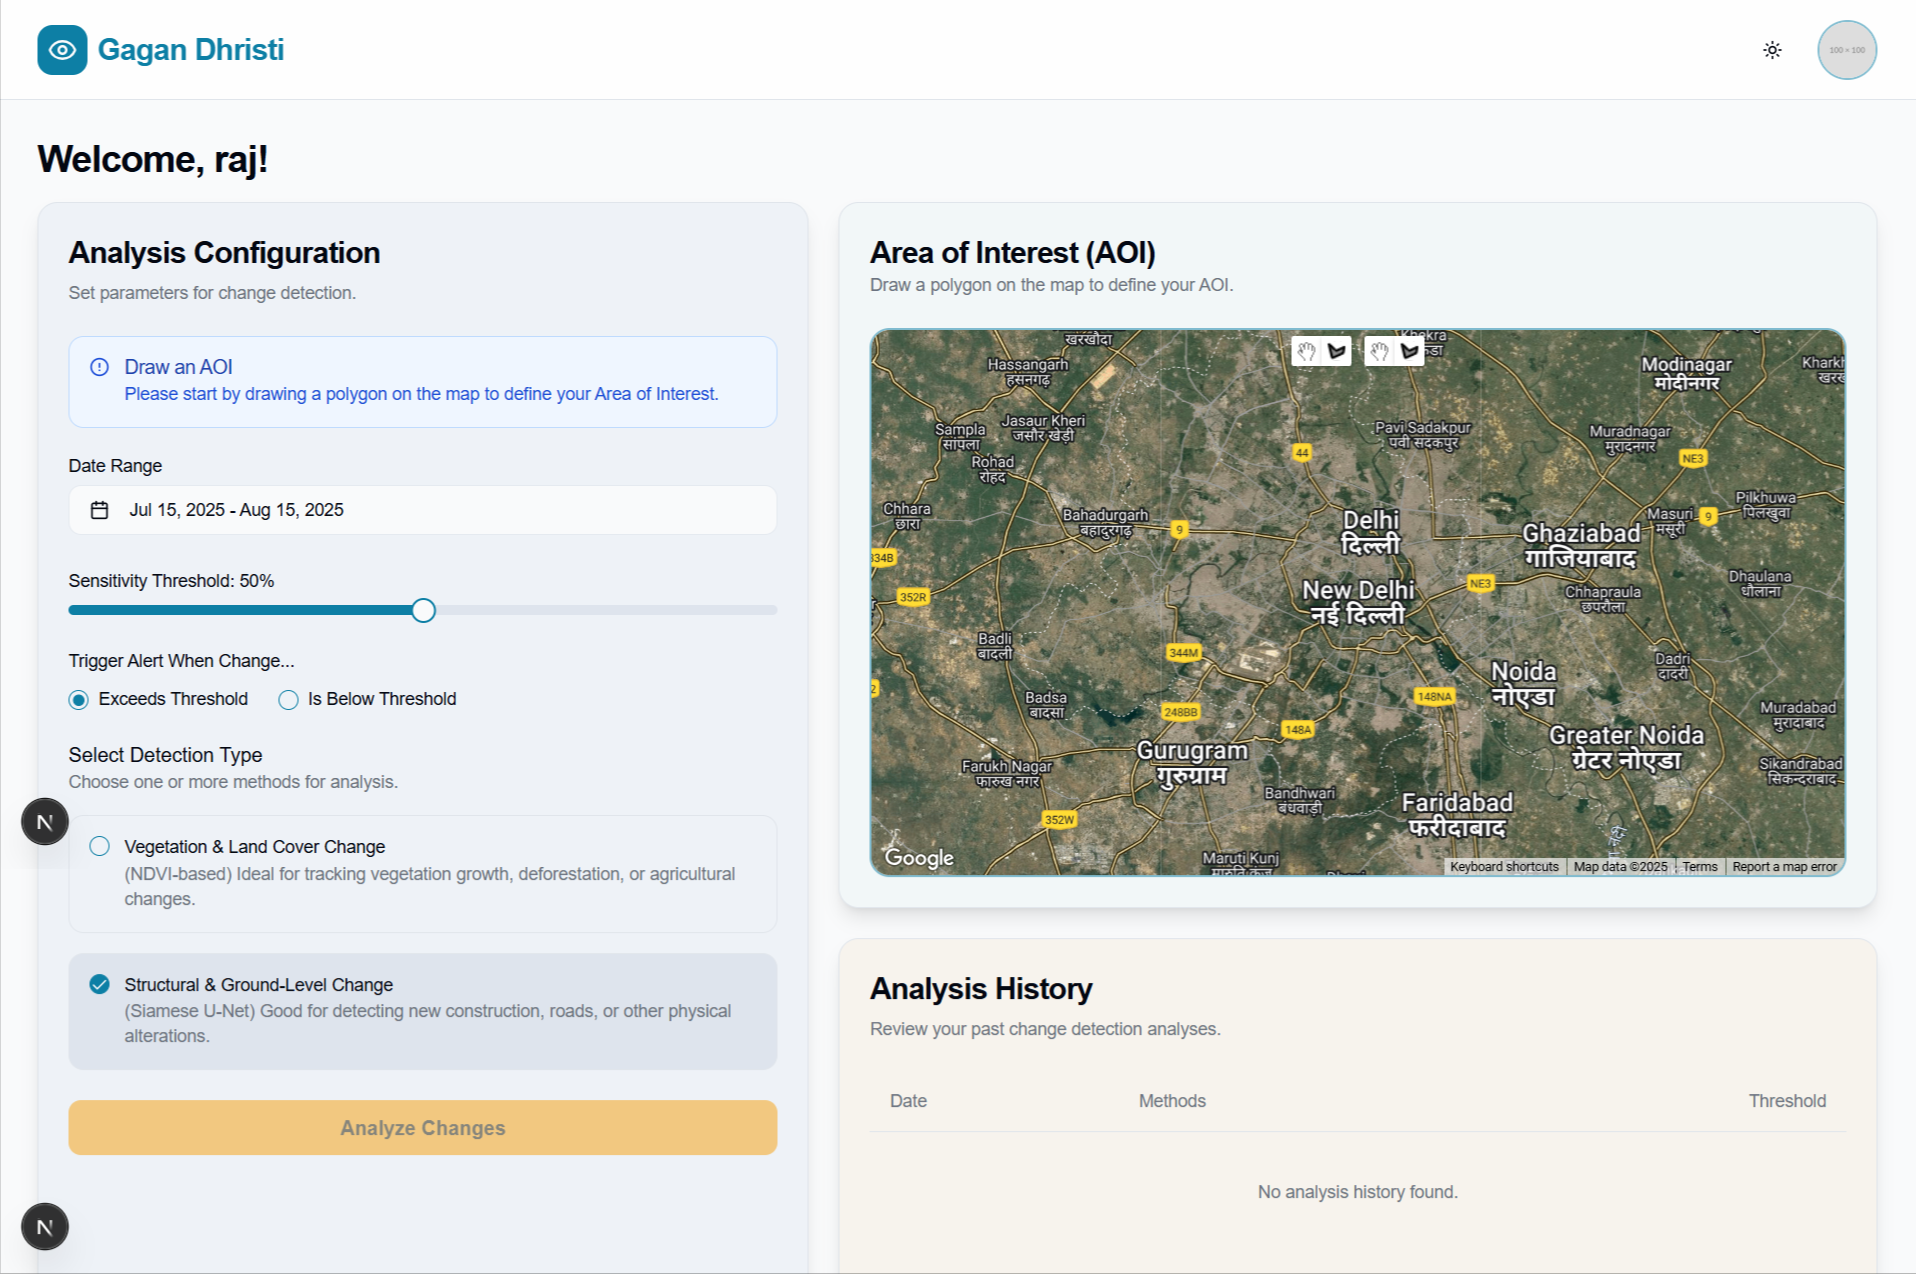Open the map Terms link
Image resolution: width=1916 pixels, height=1274 pixels.
pyautogui.click(x=1699, y=867)
